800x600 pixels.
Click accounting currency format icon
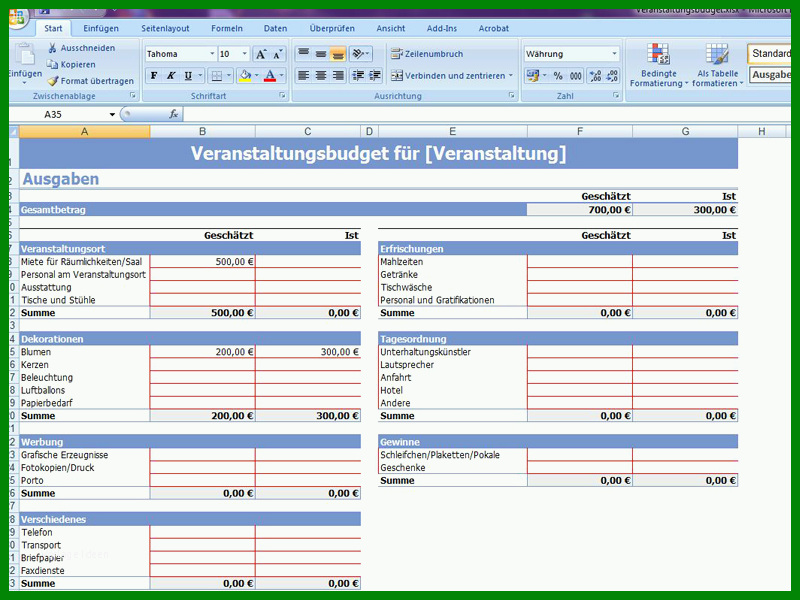point(533,76)
